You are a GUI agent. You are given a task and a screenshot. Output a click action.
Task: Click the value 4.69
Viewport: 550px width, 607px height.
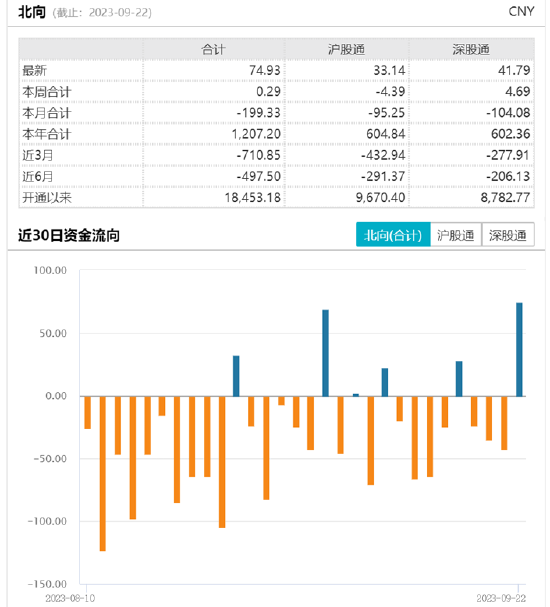point(517,92)
